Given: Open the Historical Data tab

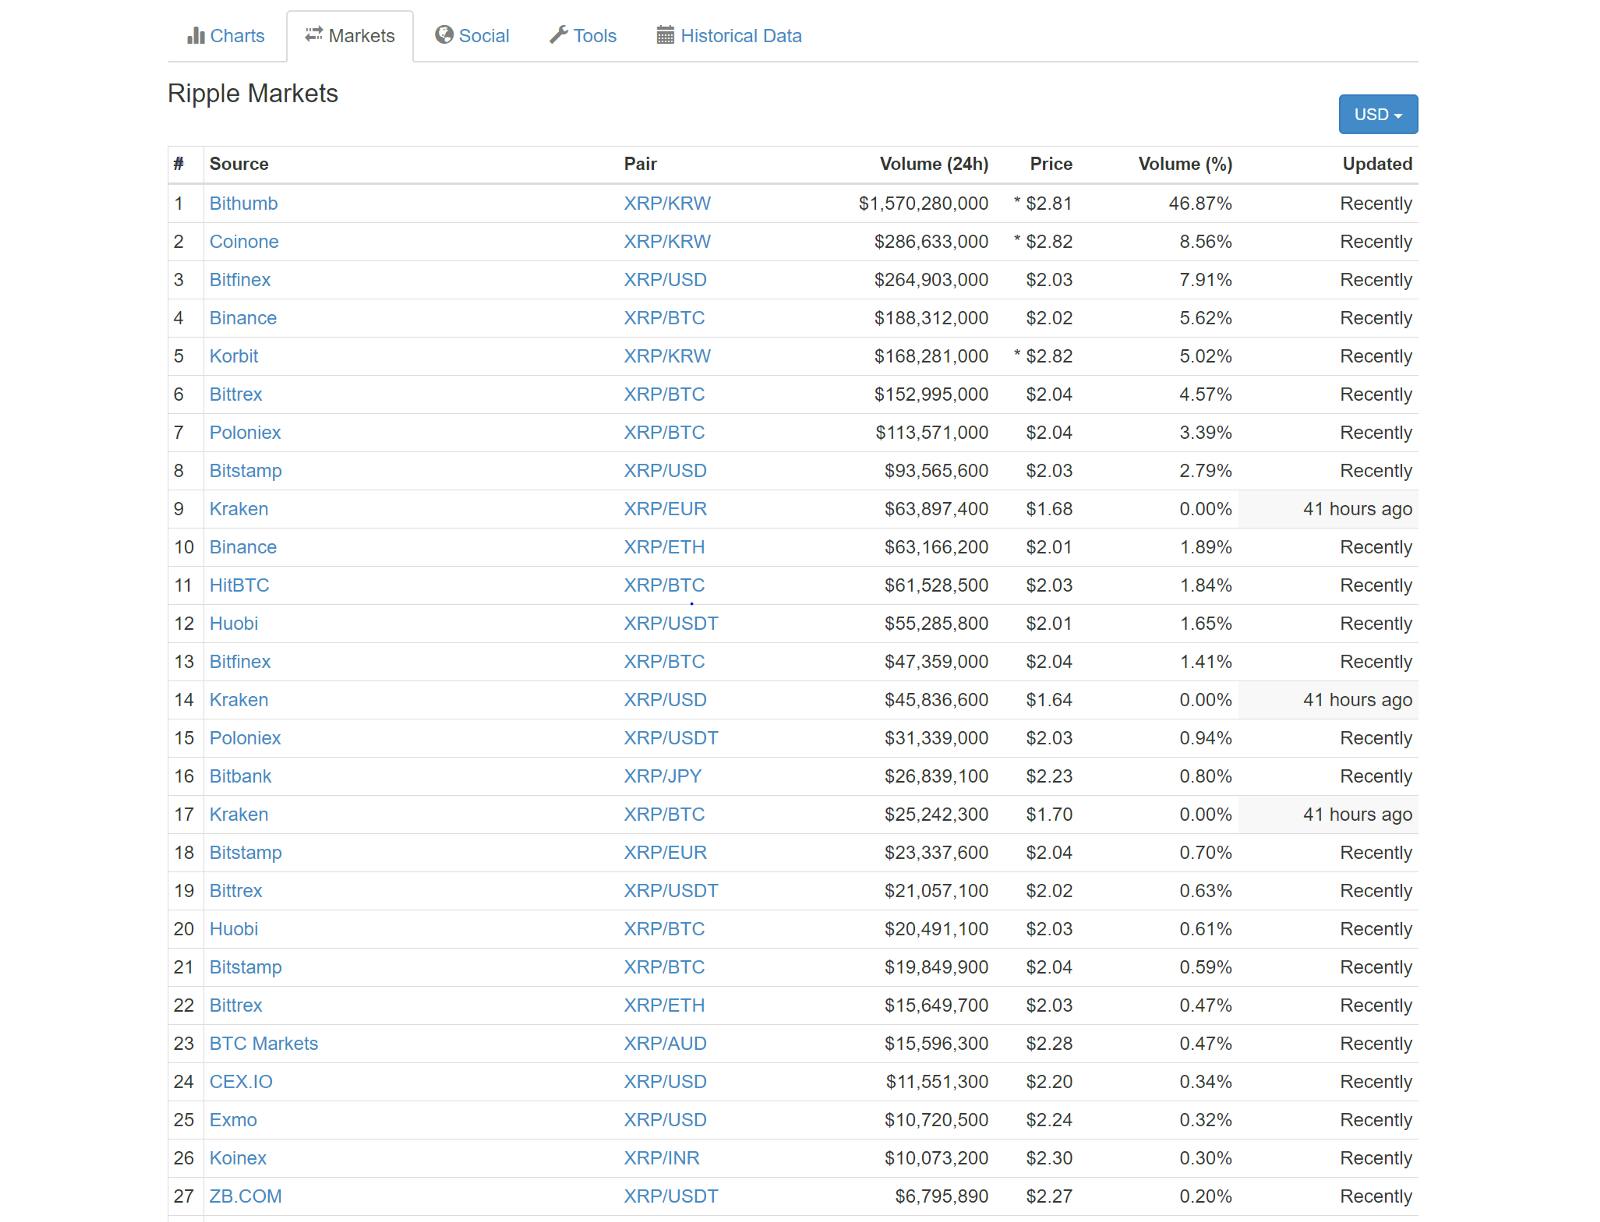Looking at the screenshot, I should pyautogui.click(x=740, y=35).
